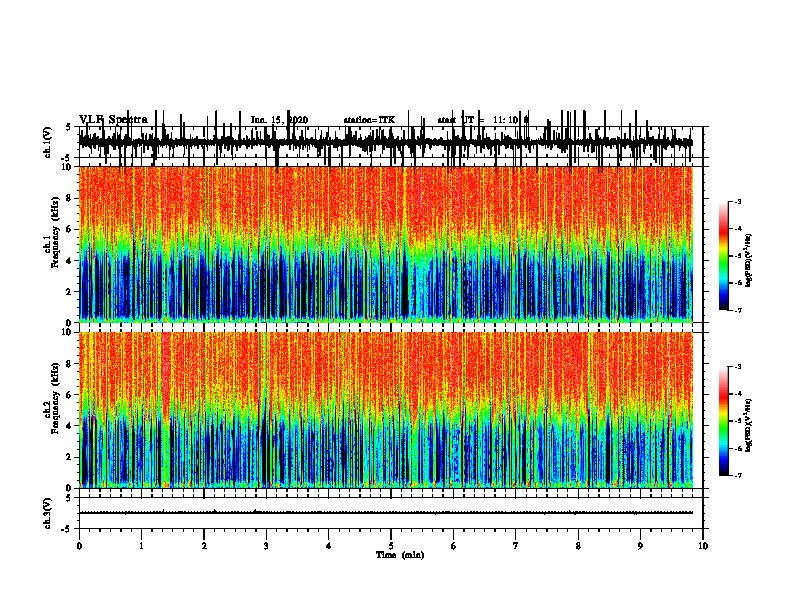
Task: Click time axis tick label '1'
Action: [x=141, y=546]
